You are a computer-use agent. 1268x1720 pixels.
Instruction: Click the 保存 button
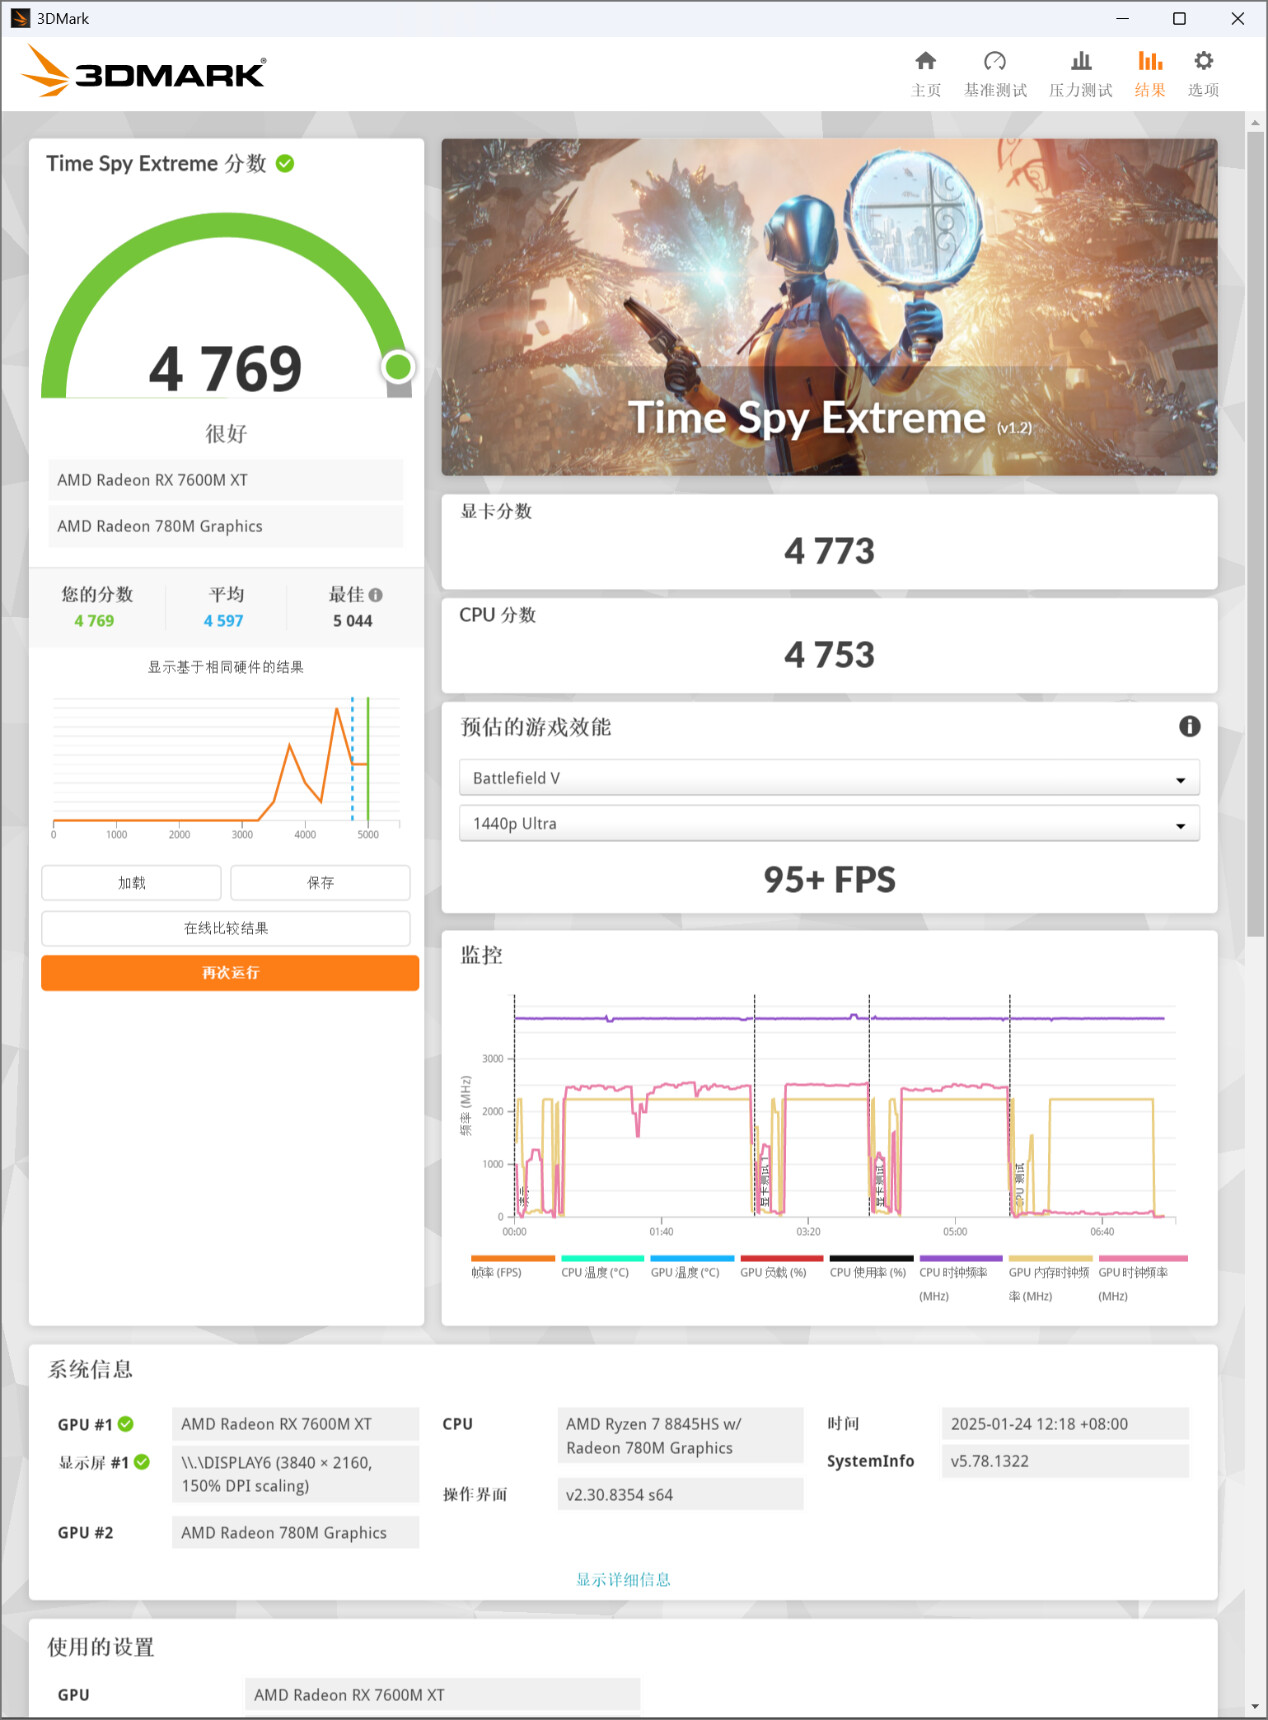[x=320, y=883]
